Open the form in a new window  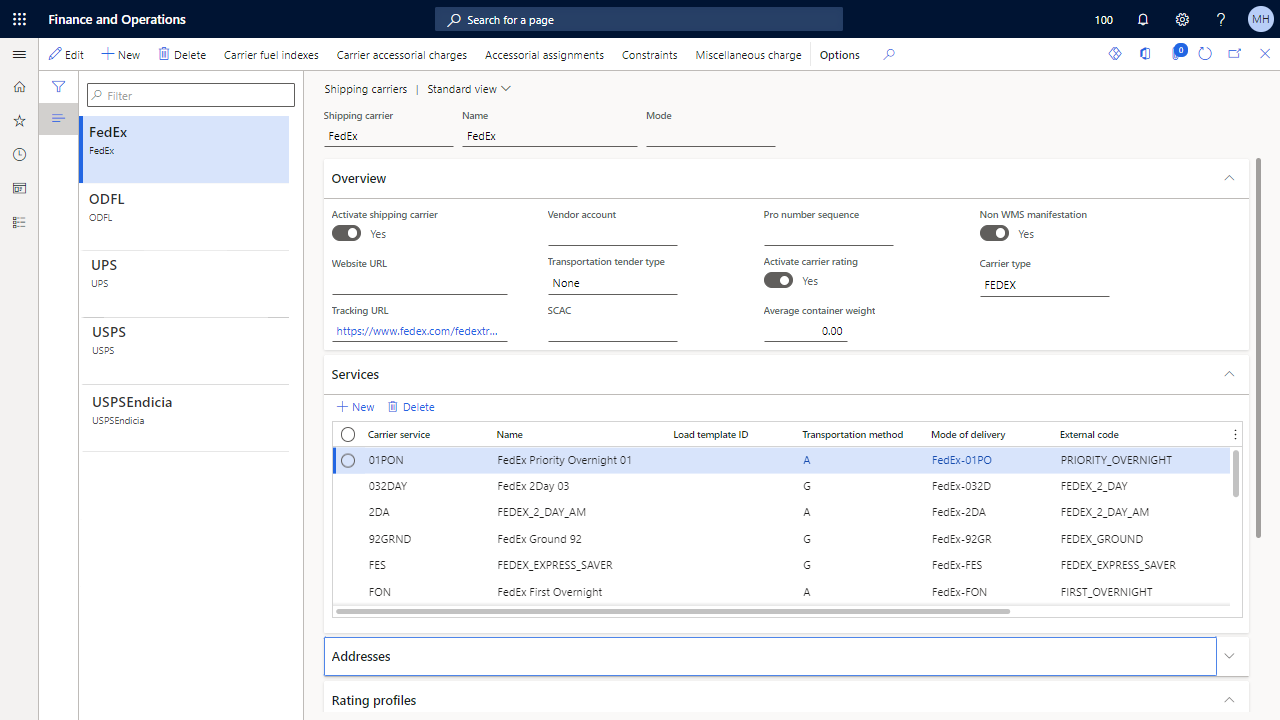tap(1235, 54)
